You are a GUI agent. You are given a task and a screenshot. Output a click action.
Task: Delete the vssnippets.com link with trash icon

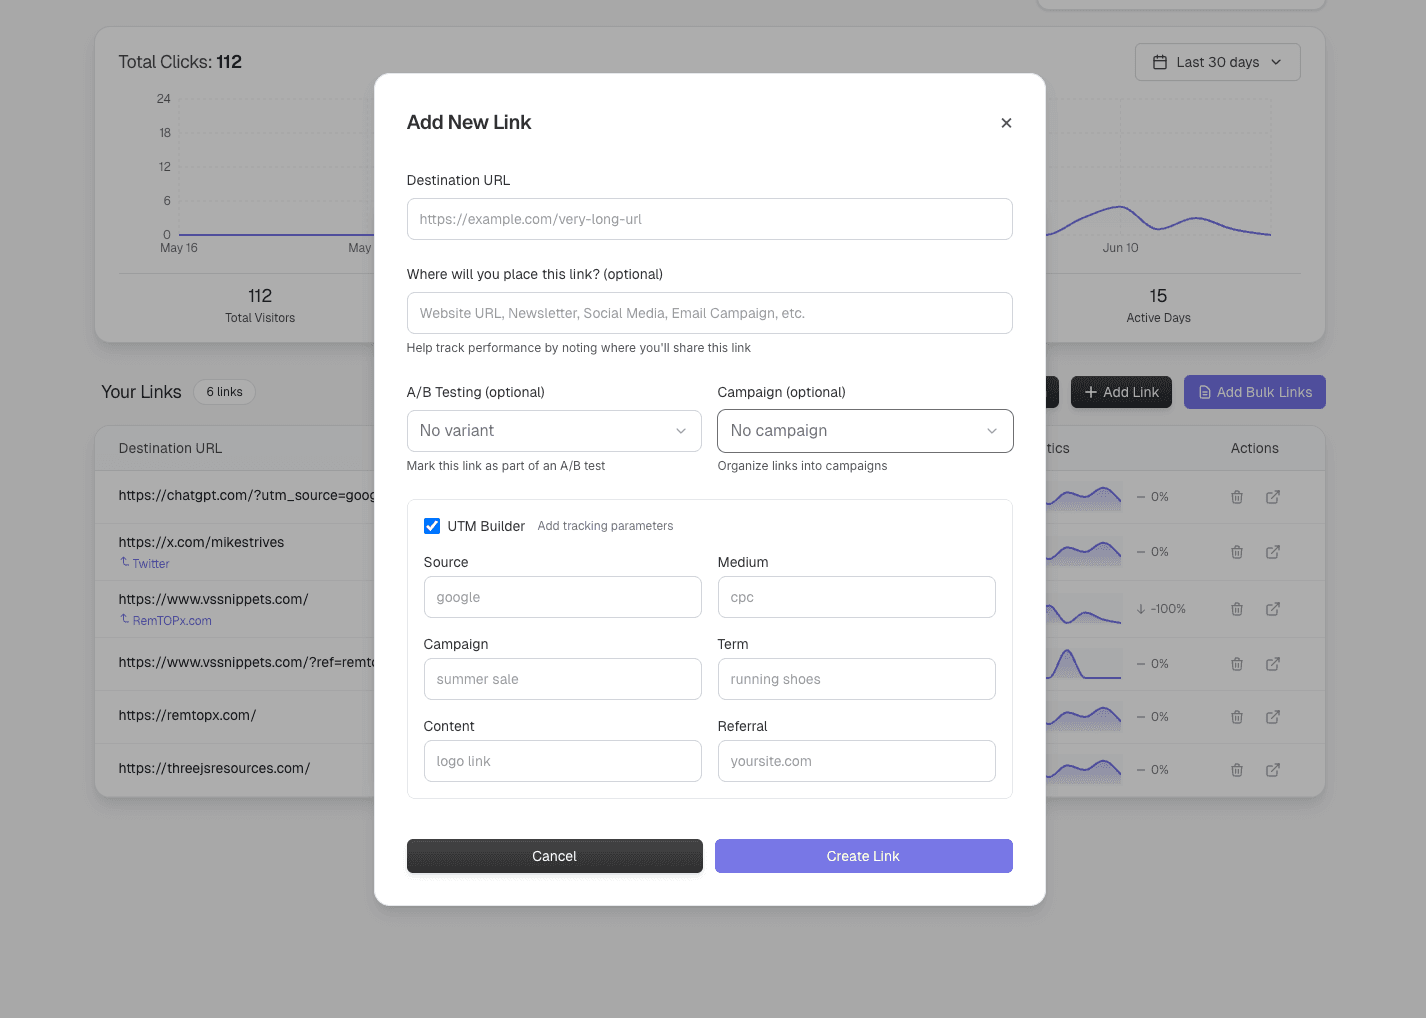(1237, 608)
